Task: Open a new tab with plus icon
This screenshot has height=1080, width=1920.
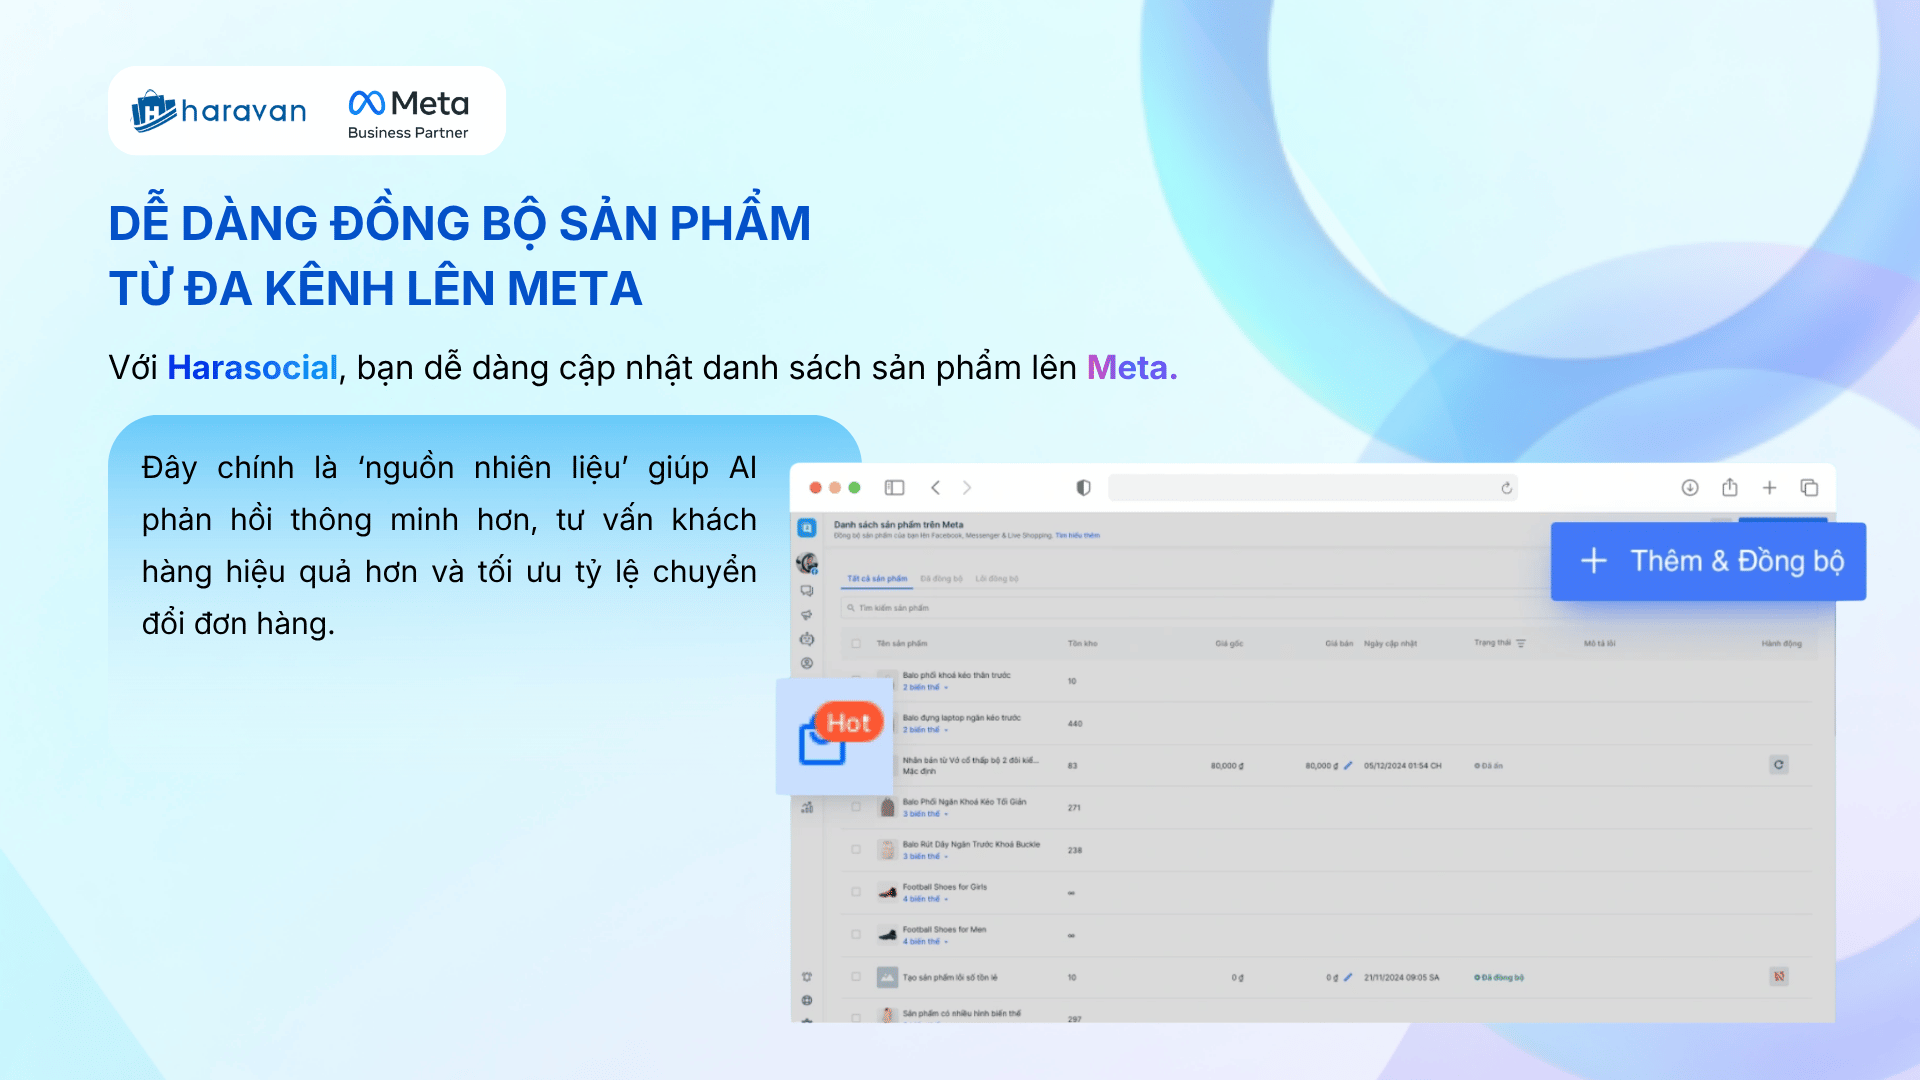Action: pos(1769,488)
